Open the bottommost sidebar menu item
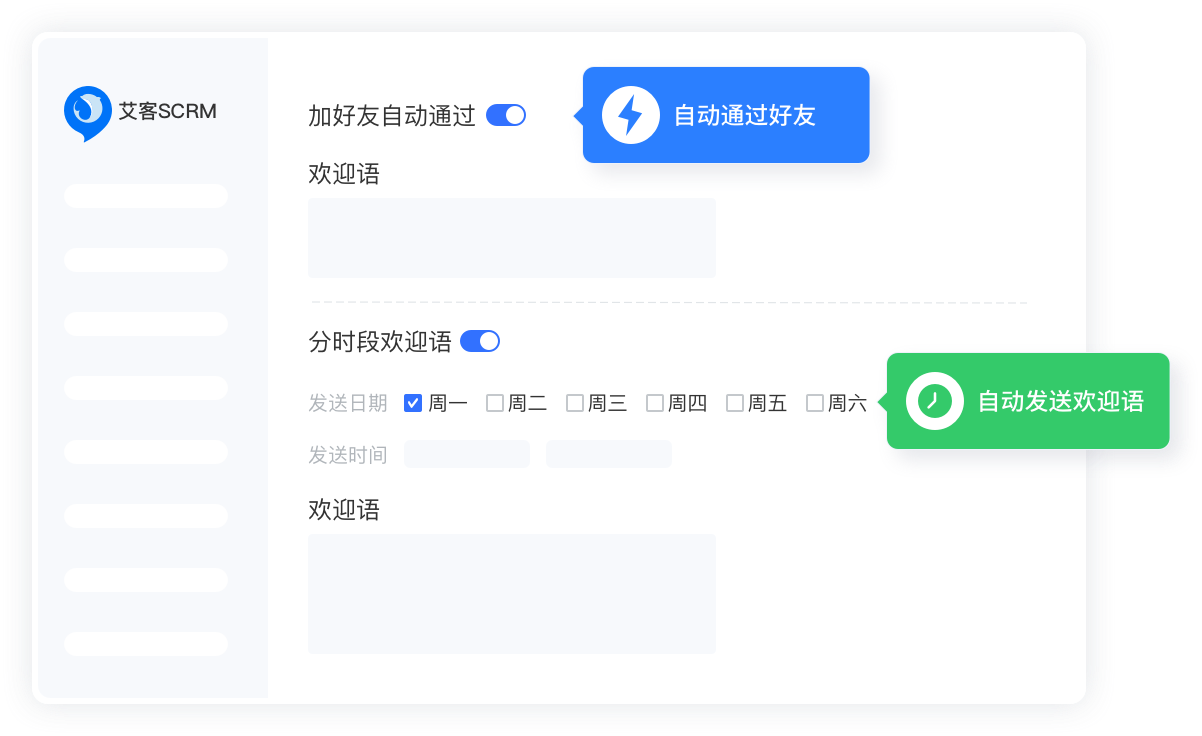The height and width of the screenshot is (736, 1202). (146, 644)
